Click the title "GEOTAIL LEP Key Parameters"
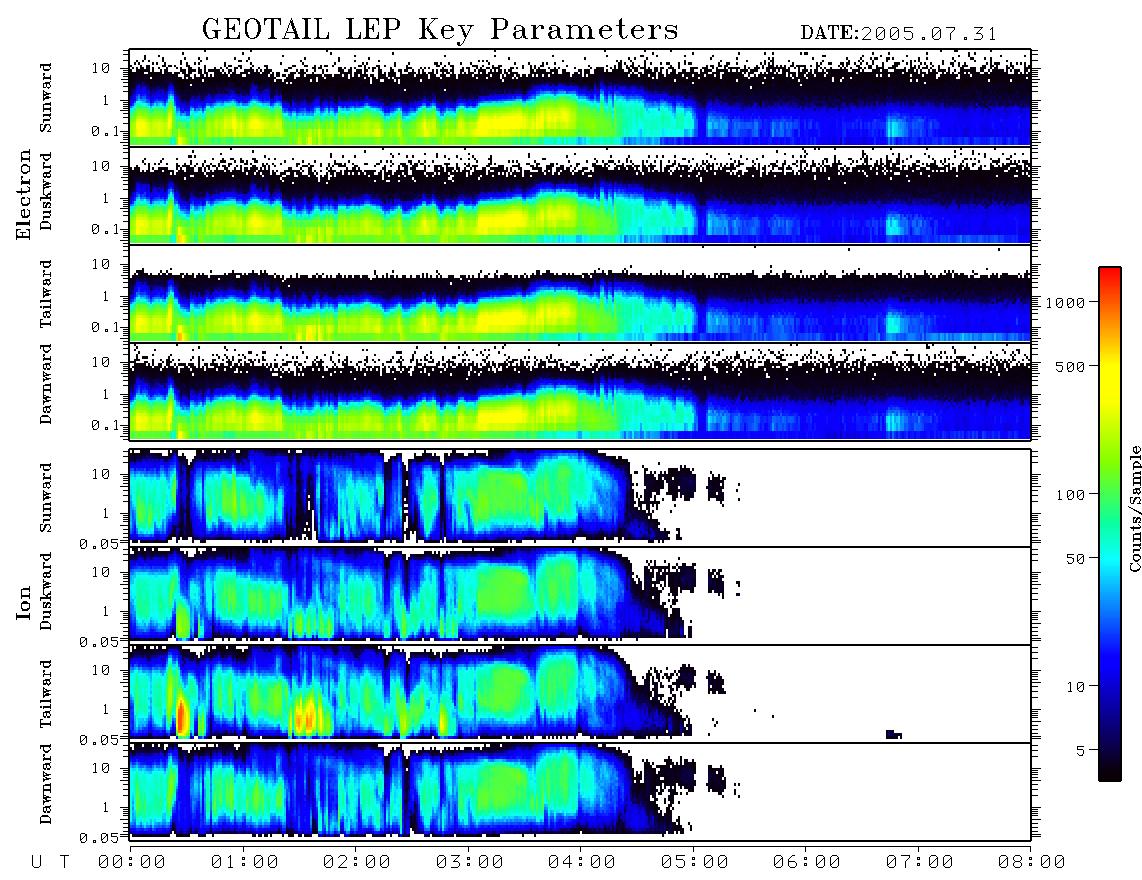Screen dimensions: 1142x880 click(440, 30)
